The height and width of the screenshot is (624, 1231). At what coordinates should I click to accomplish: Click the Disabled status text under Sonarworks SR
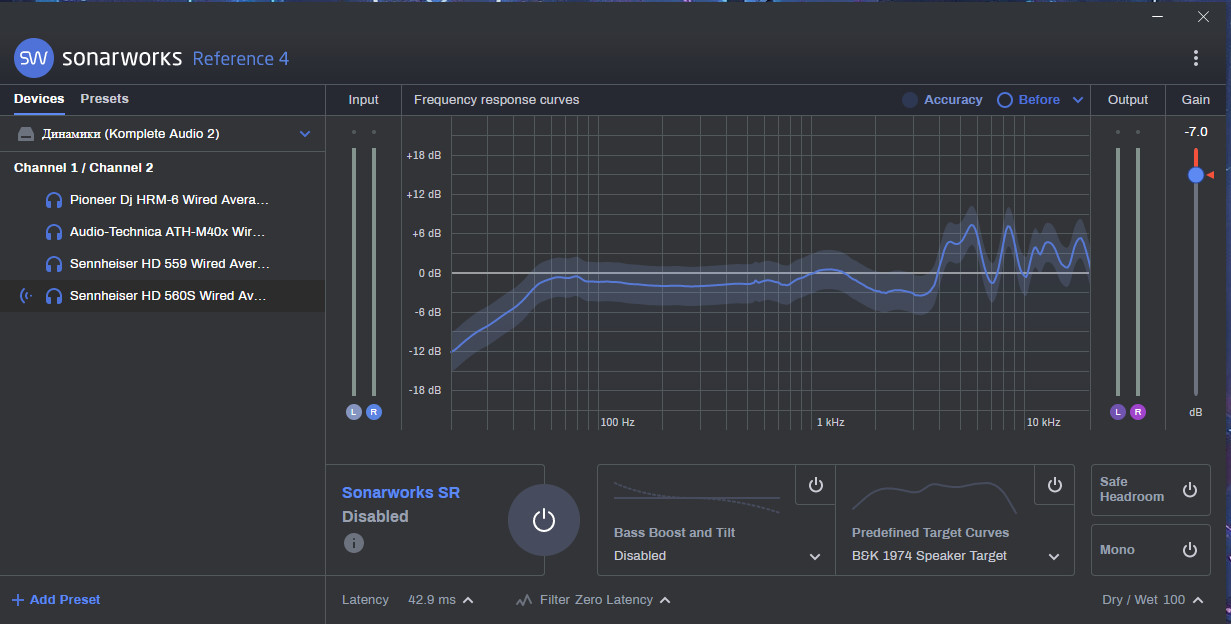(375, 516)
